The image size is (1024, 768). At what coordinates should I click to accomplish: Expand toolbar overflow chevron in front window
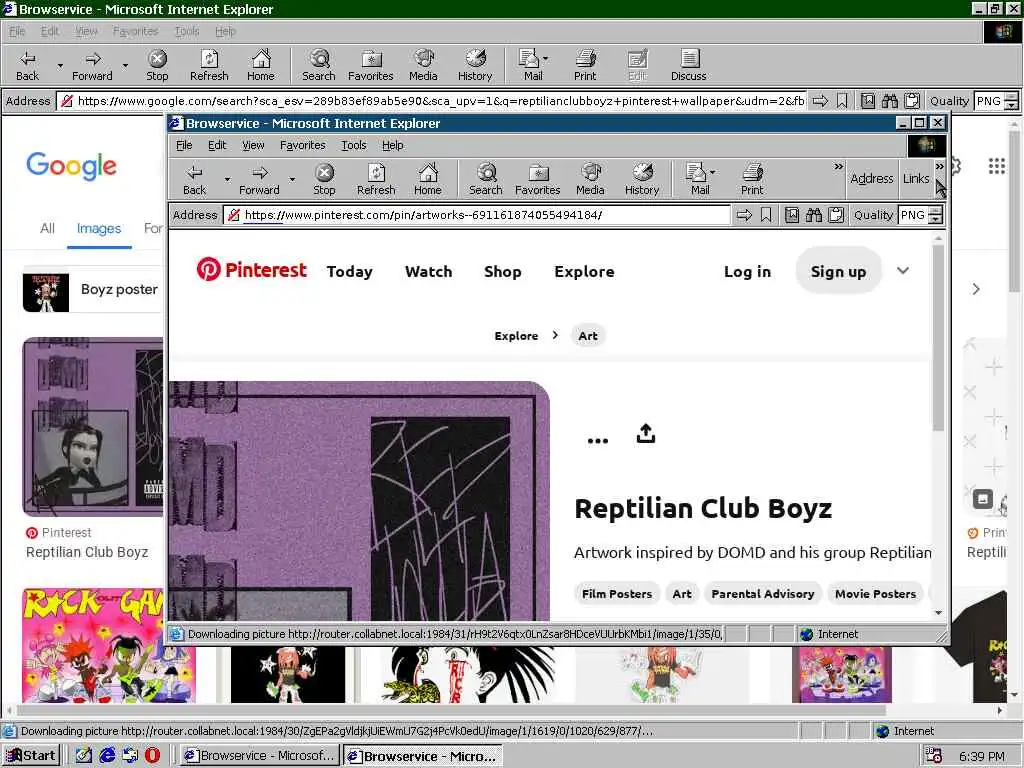click(839, 167)
